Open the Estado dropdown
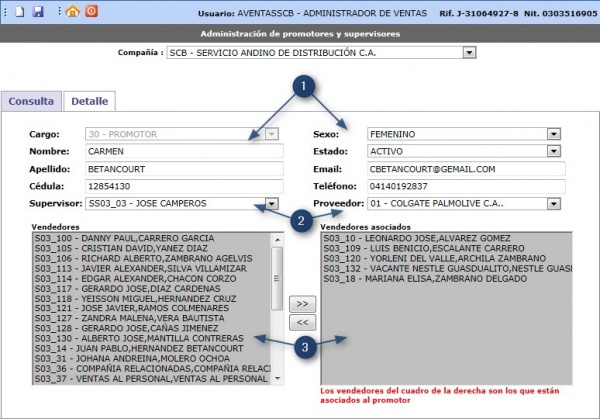 tap(553, 151)
